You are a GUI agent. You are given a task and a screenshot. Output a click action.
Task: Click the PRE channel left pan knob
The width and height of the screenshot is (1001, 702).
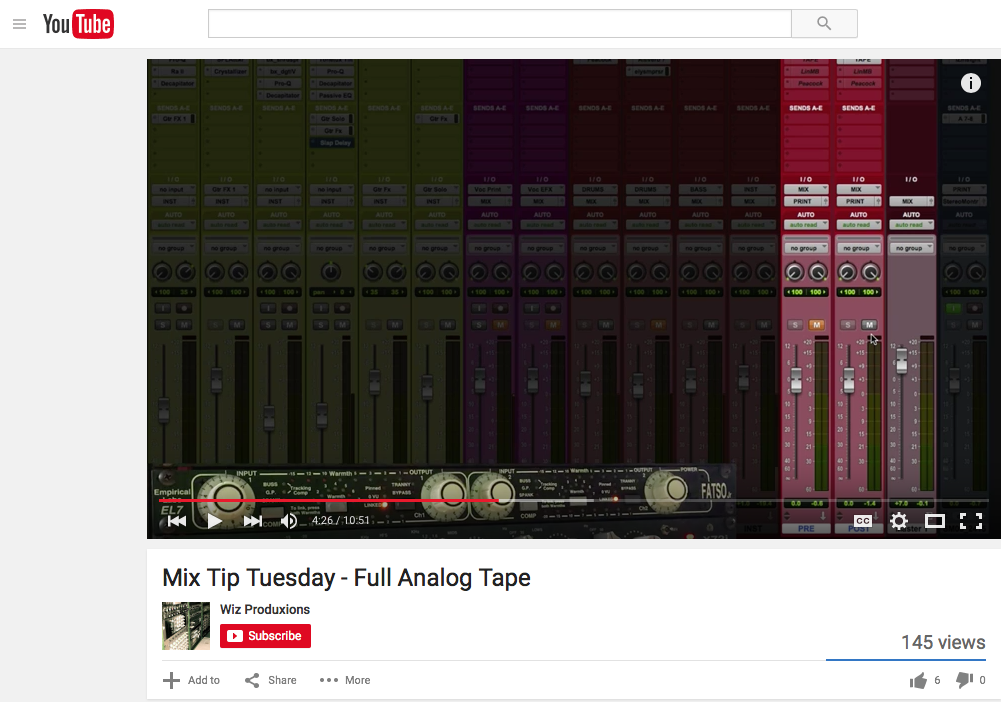tap(794, 273)
